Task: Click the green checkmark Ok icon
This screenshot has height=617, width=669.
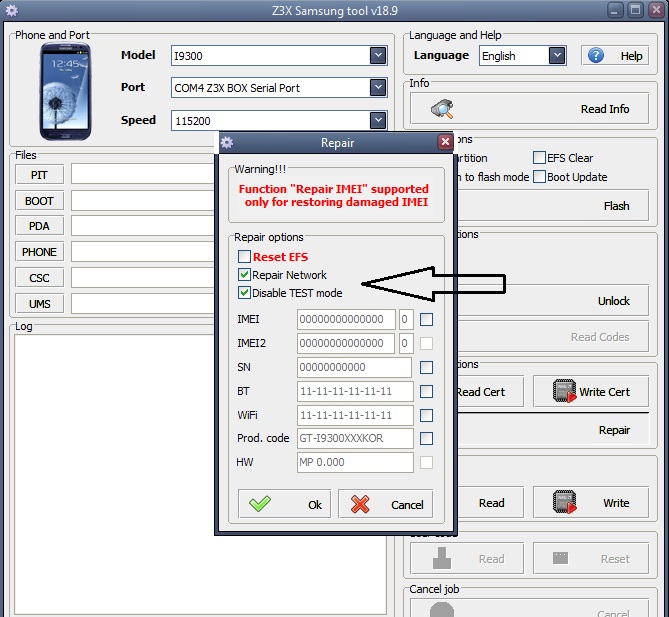Action: [260, 504]
